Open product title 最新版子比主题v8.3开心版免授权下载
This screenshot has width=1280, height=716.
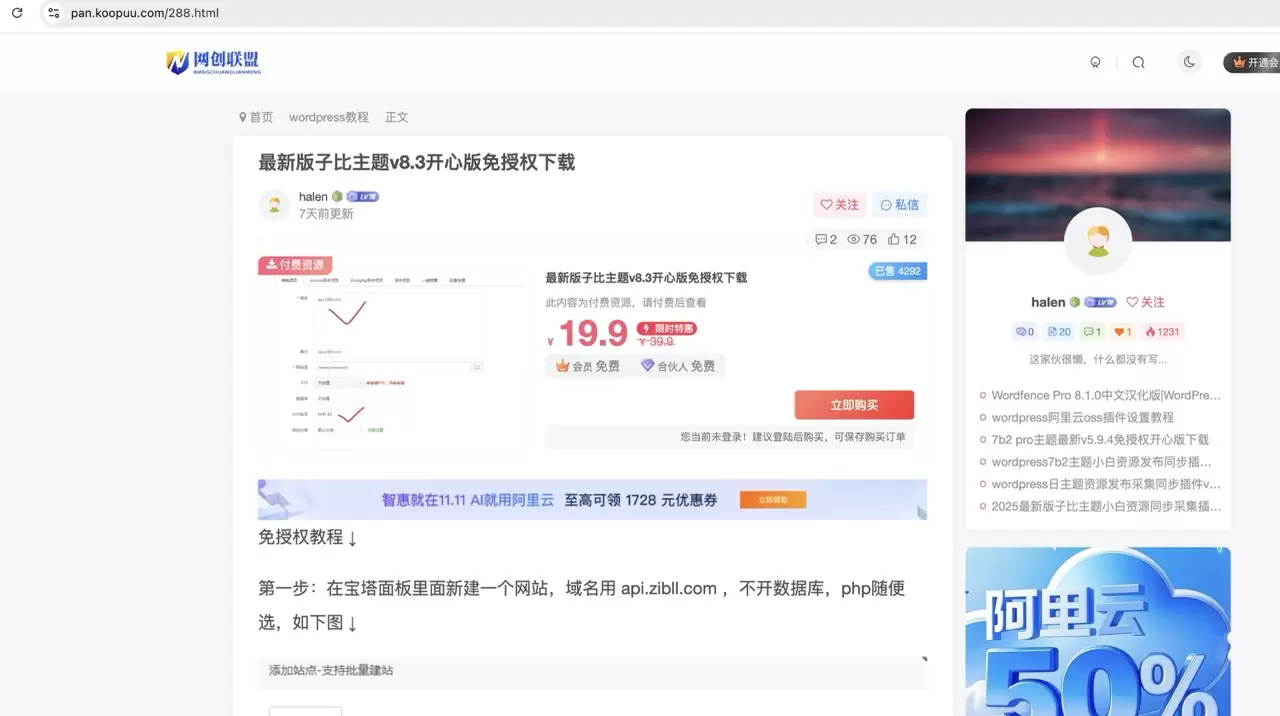pos(646,277)
